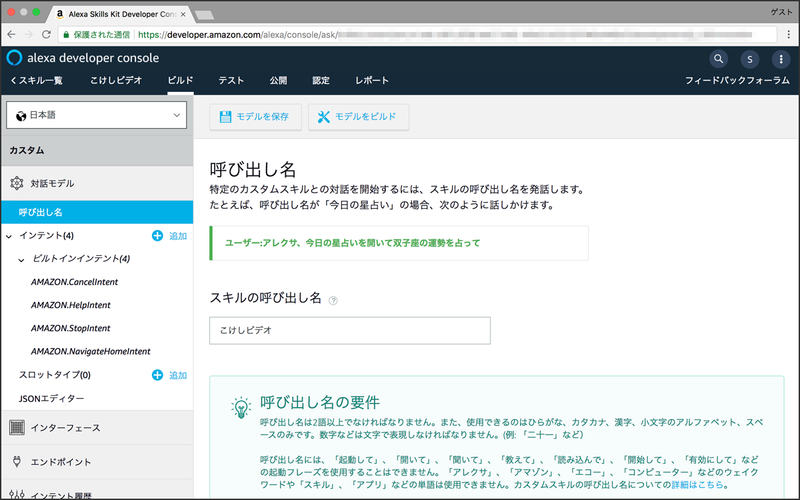
Task: Open フィードバックフォーラム link
Action: coord(737,80)
